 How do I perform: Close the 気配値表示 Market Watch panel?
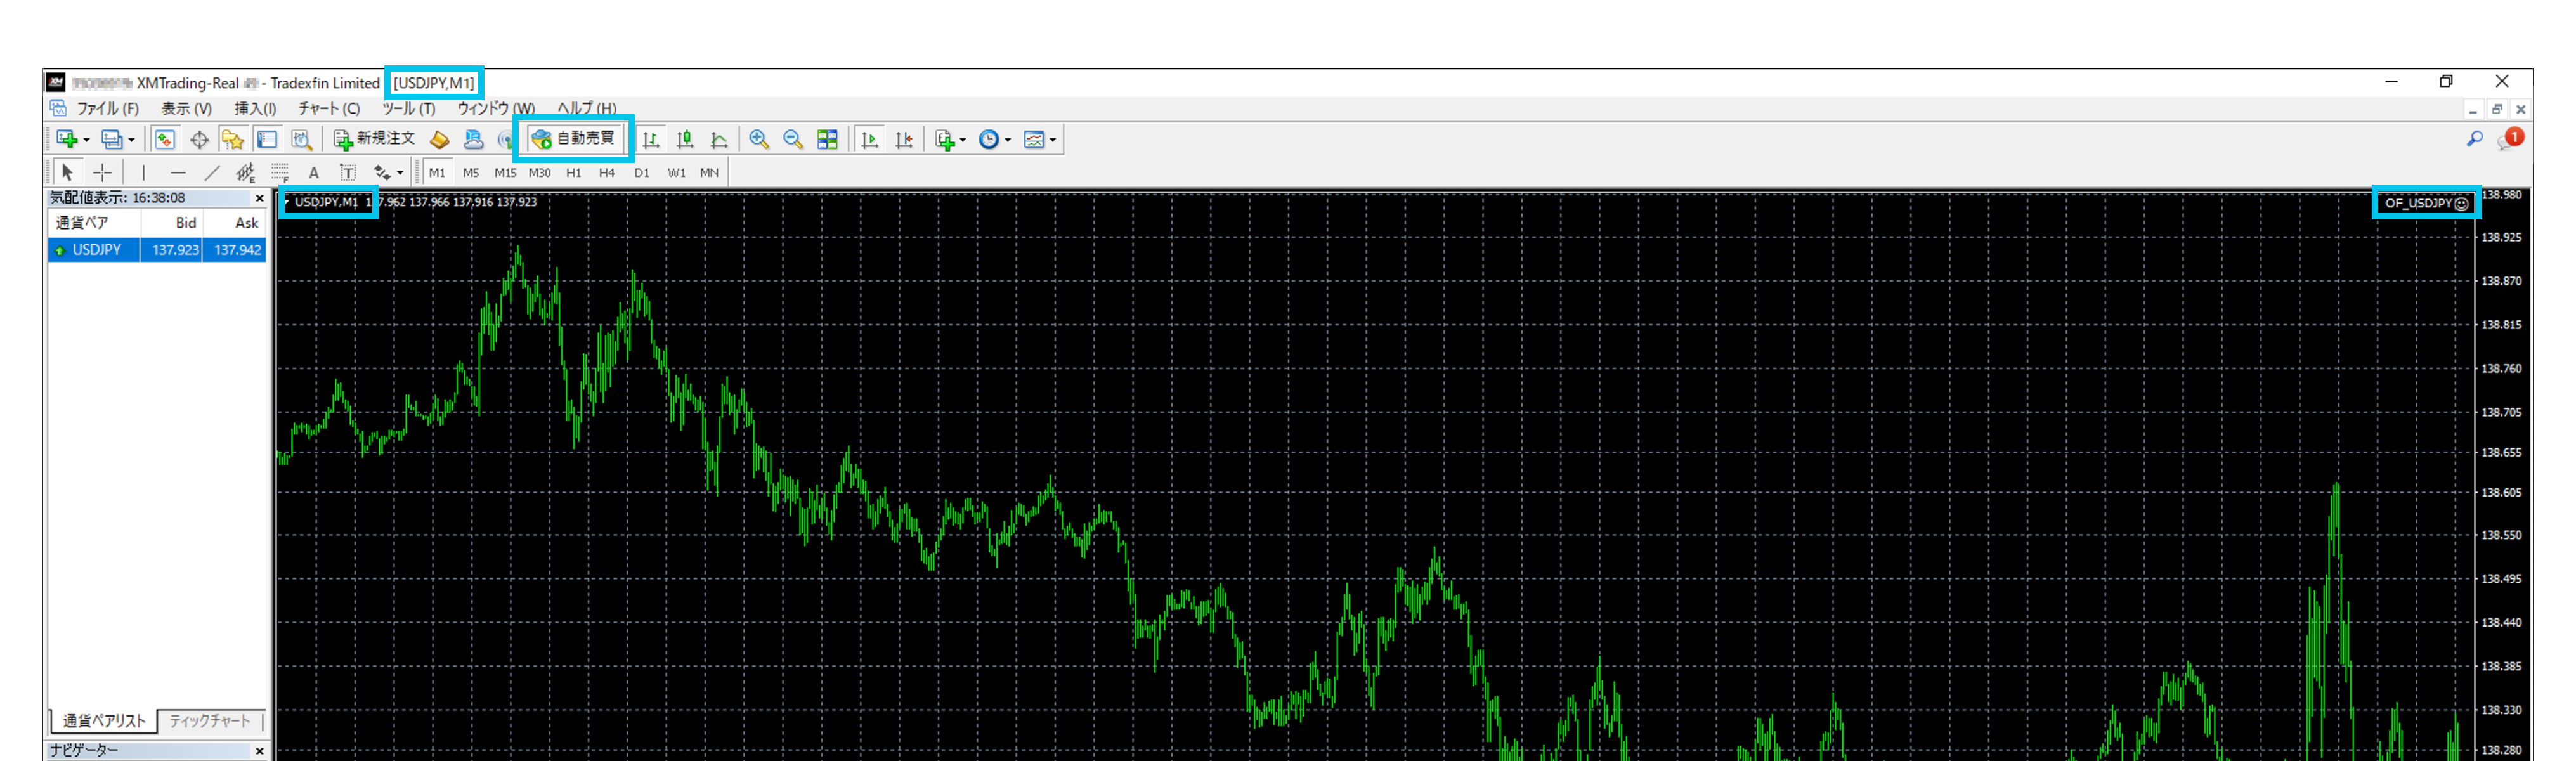pyautogui.click(x=259, y=198)
